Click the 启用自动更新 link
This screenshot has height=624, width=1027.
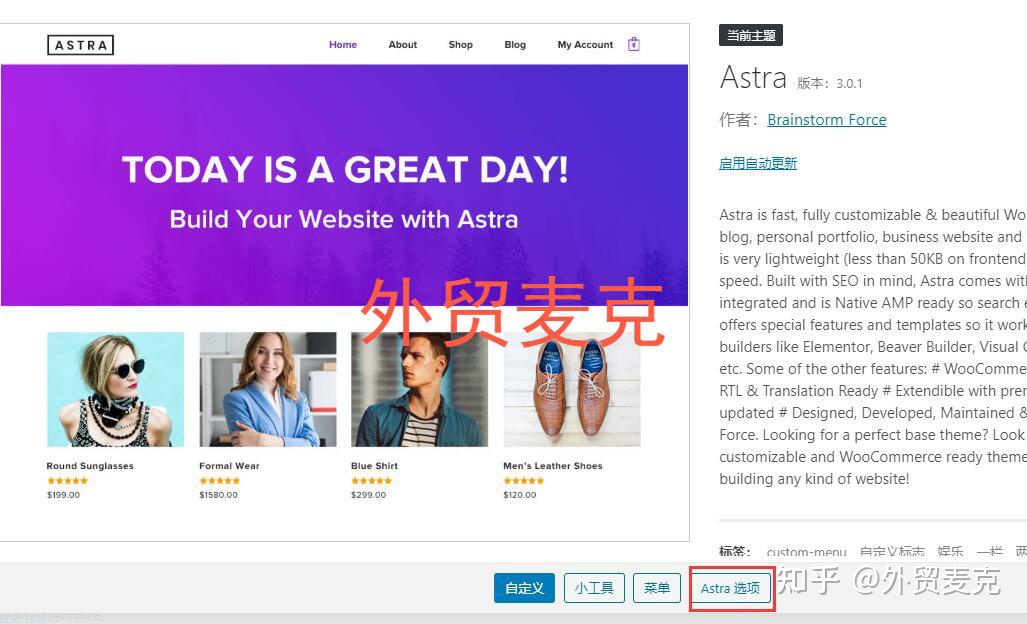coord(758,163)
